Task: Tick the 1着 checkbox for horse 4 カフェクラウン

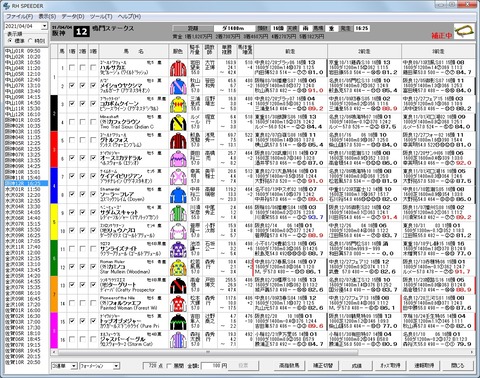Action: click(72, 122)
